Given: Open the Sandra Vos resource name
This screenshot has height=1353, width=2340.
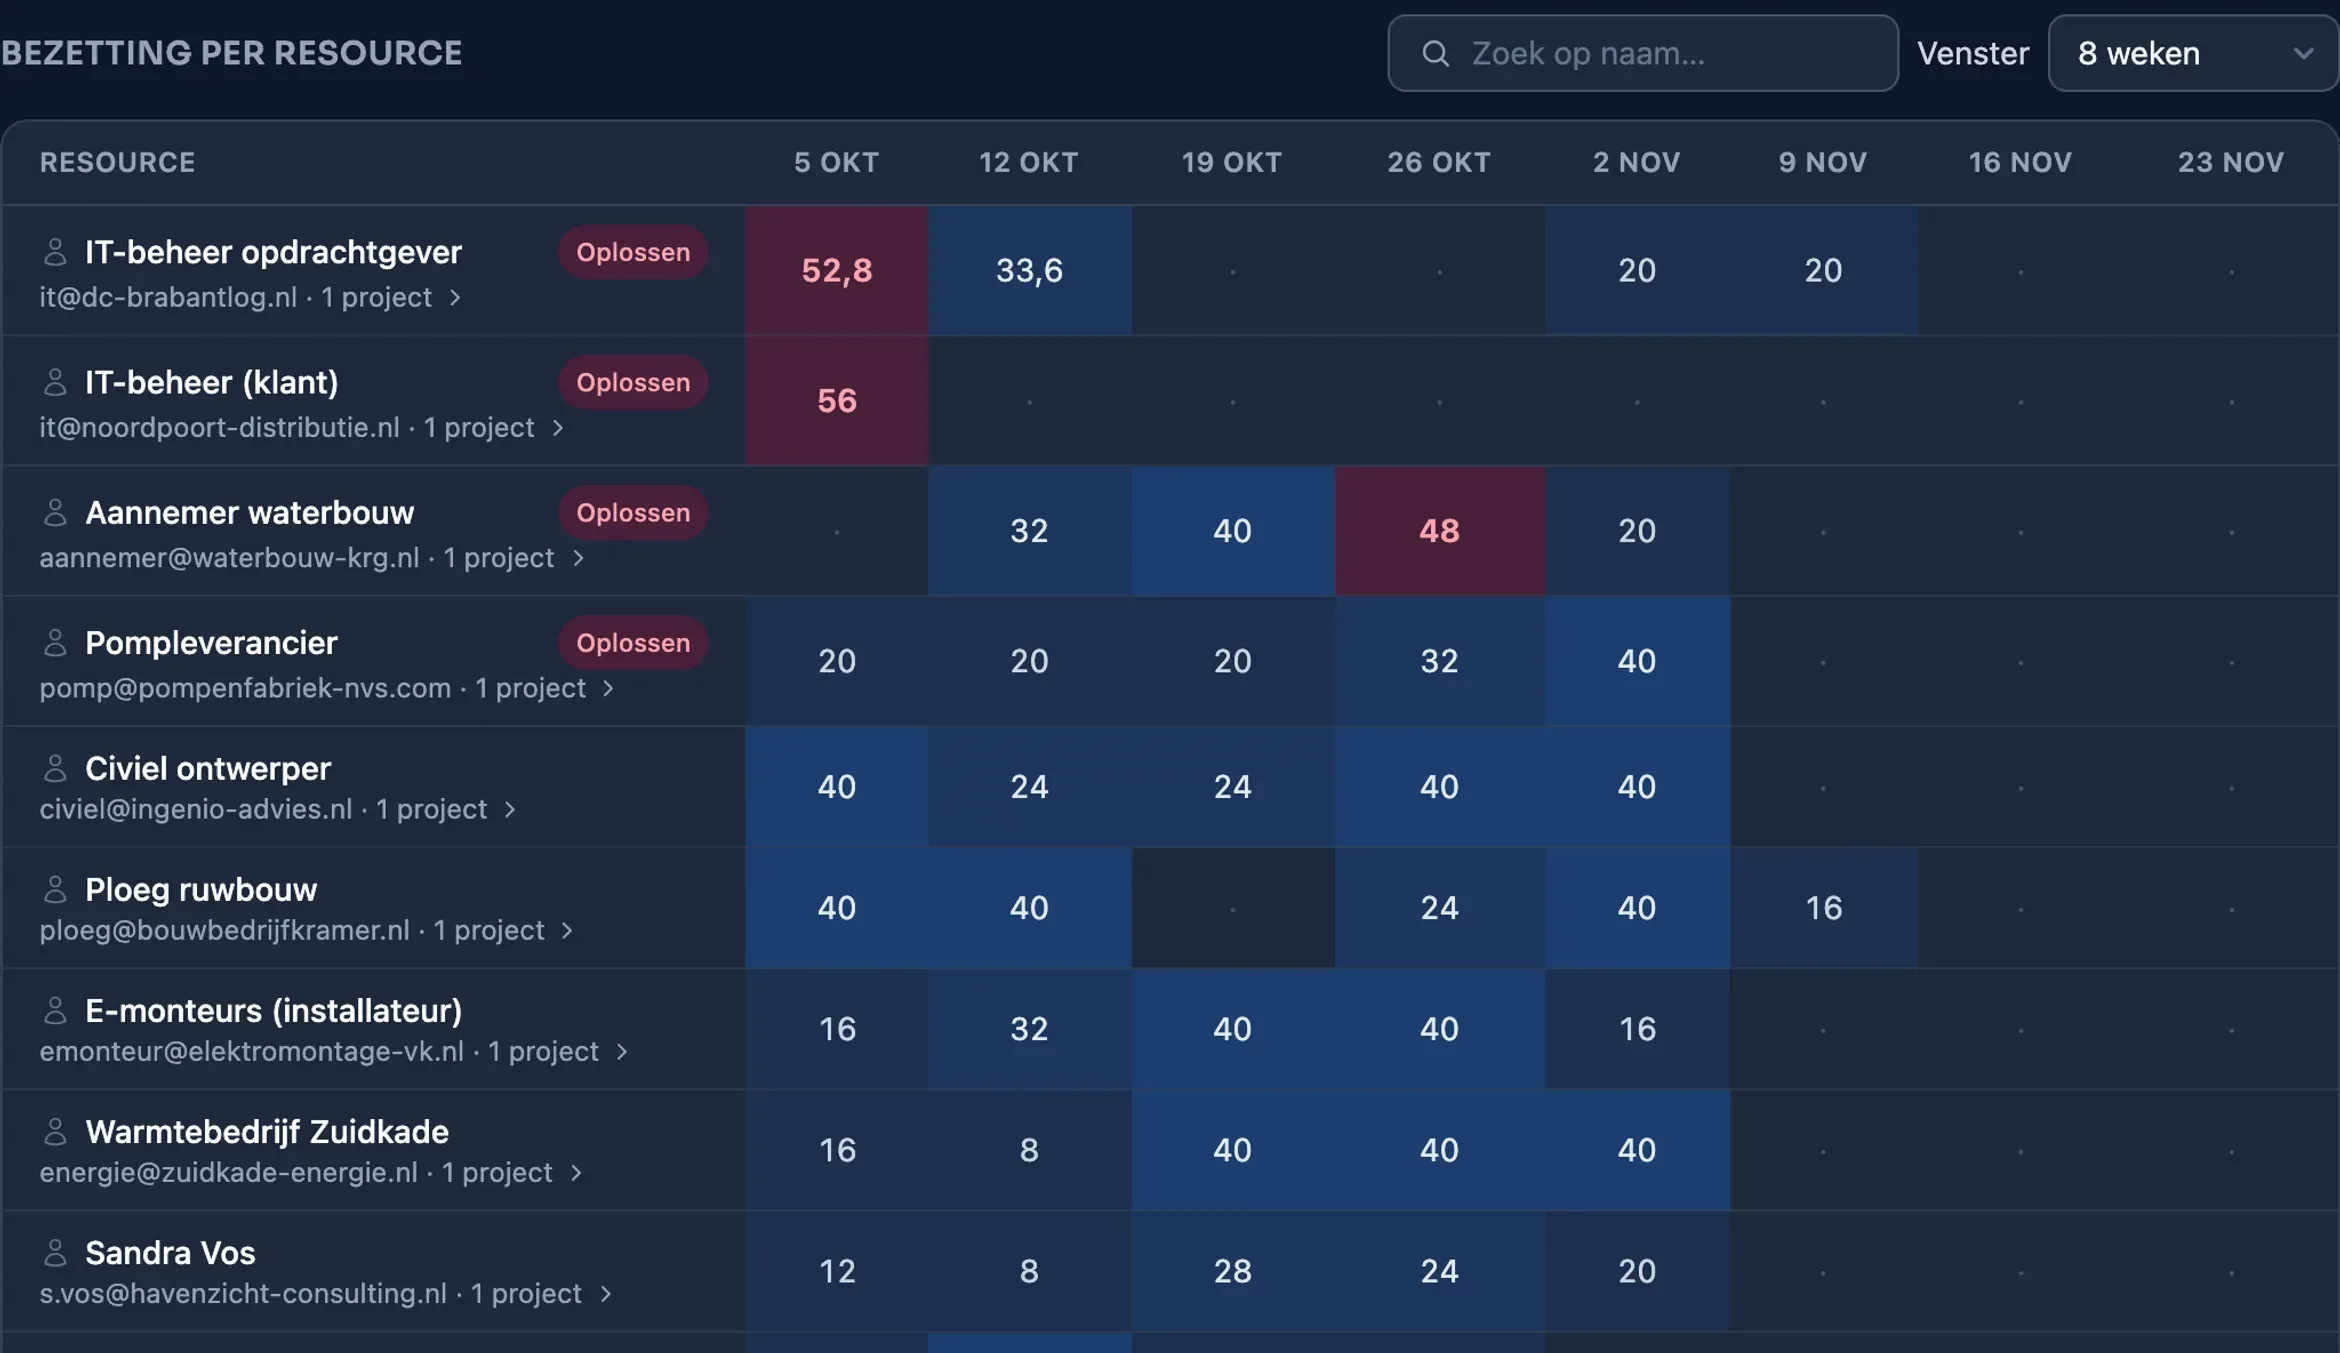Looking at the screenshot, I should point(170,1252).
